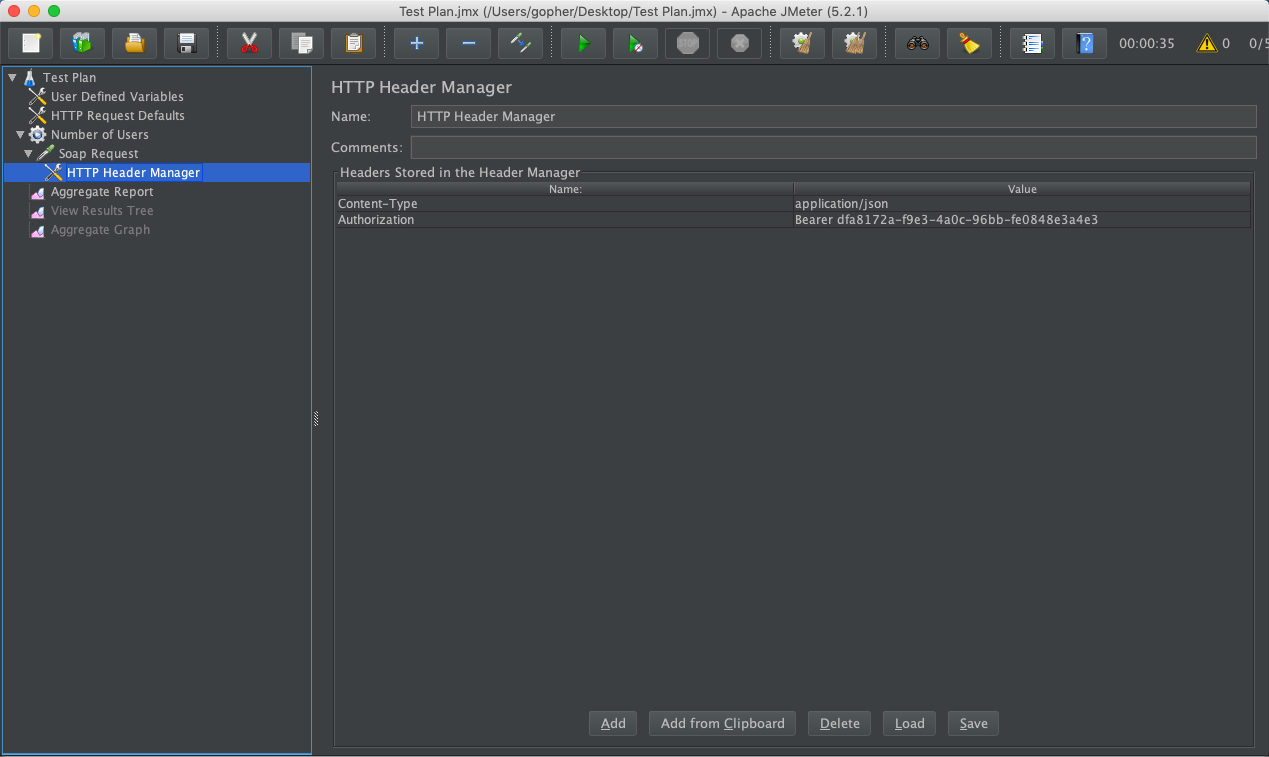1269x757 pixels.
Task: Click the Cut scissors icon
Action: click(250, 43)
